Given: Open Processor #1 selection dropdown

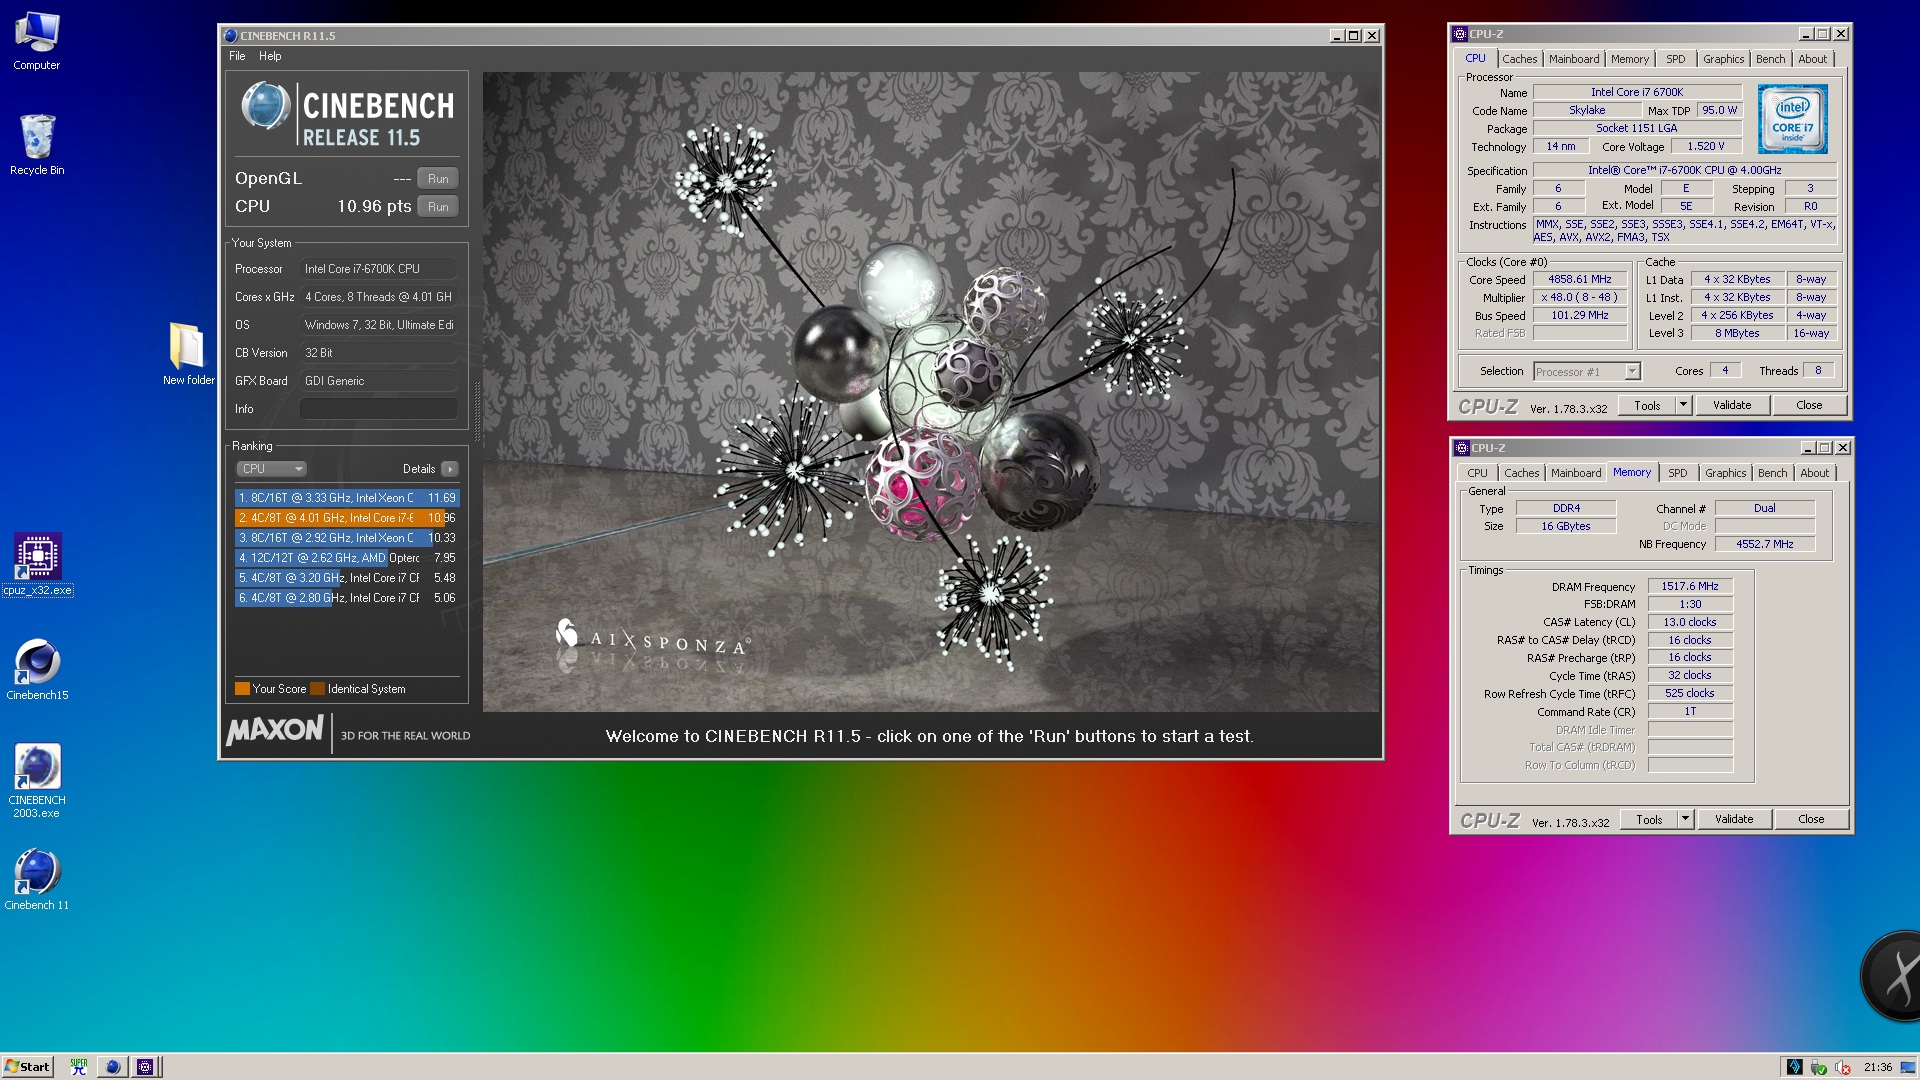Looking at the screenshot, I should [x=1587, y=372].
